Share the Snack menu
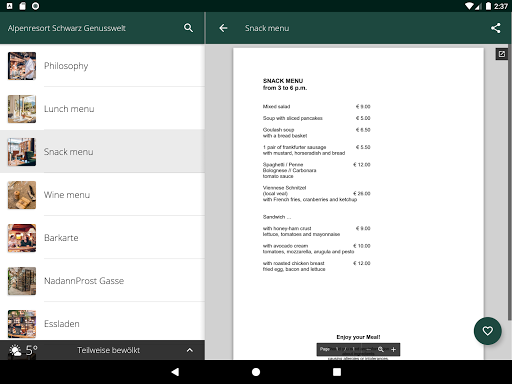512x384 pixels. (496, 28)
